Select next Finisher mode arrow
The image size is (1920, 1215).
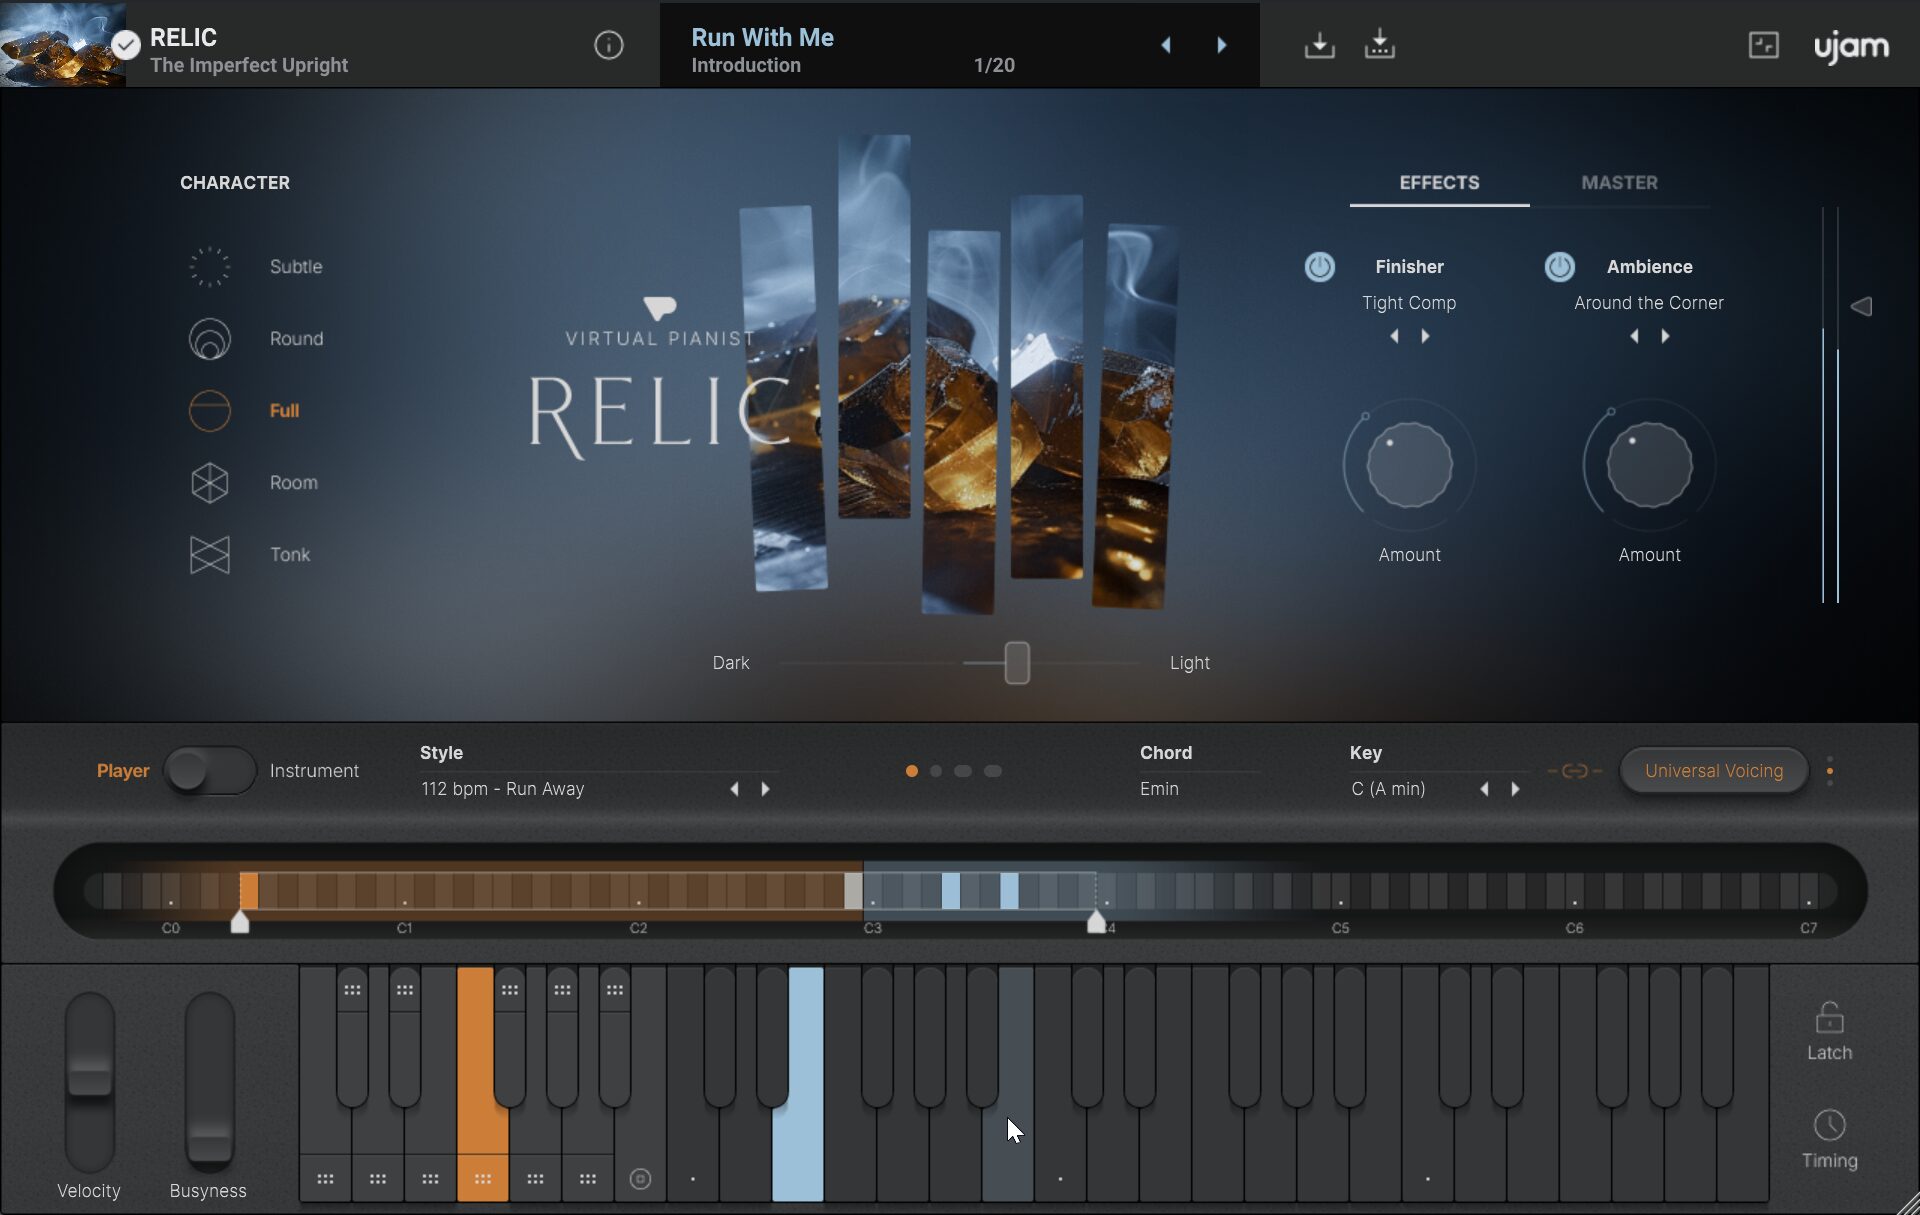(1425, 337)
